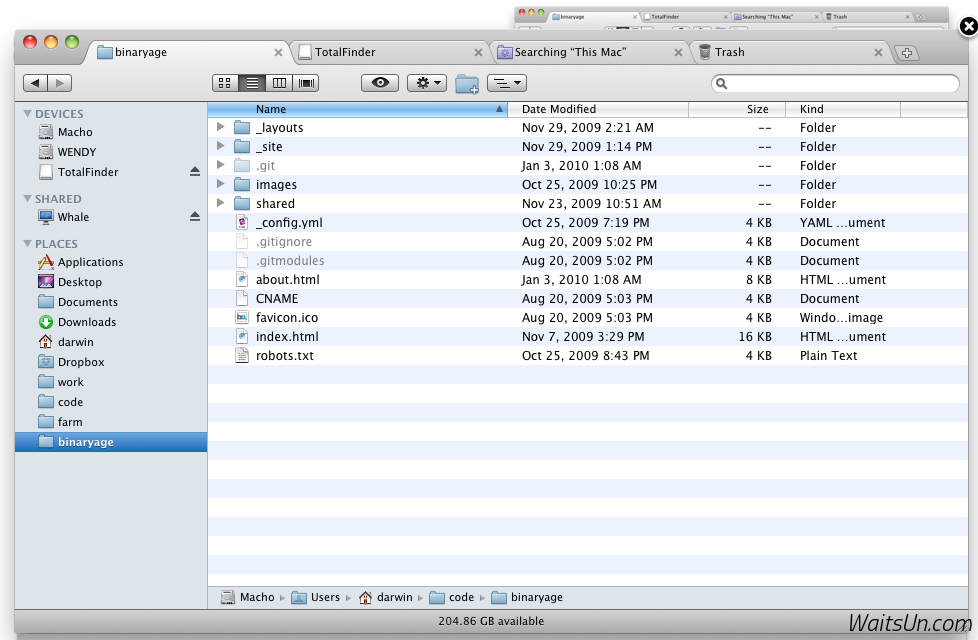Image resolution: width=978 pixels, height=640 pixels.
Task: Expand the images folder disclosure triangle
Action: pos(221,185)
